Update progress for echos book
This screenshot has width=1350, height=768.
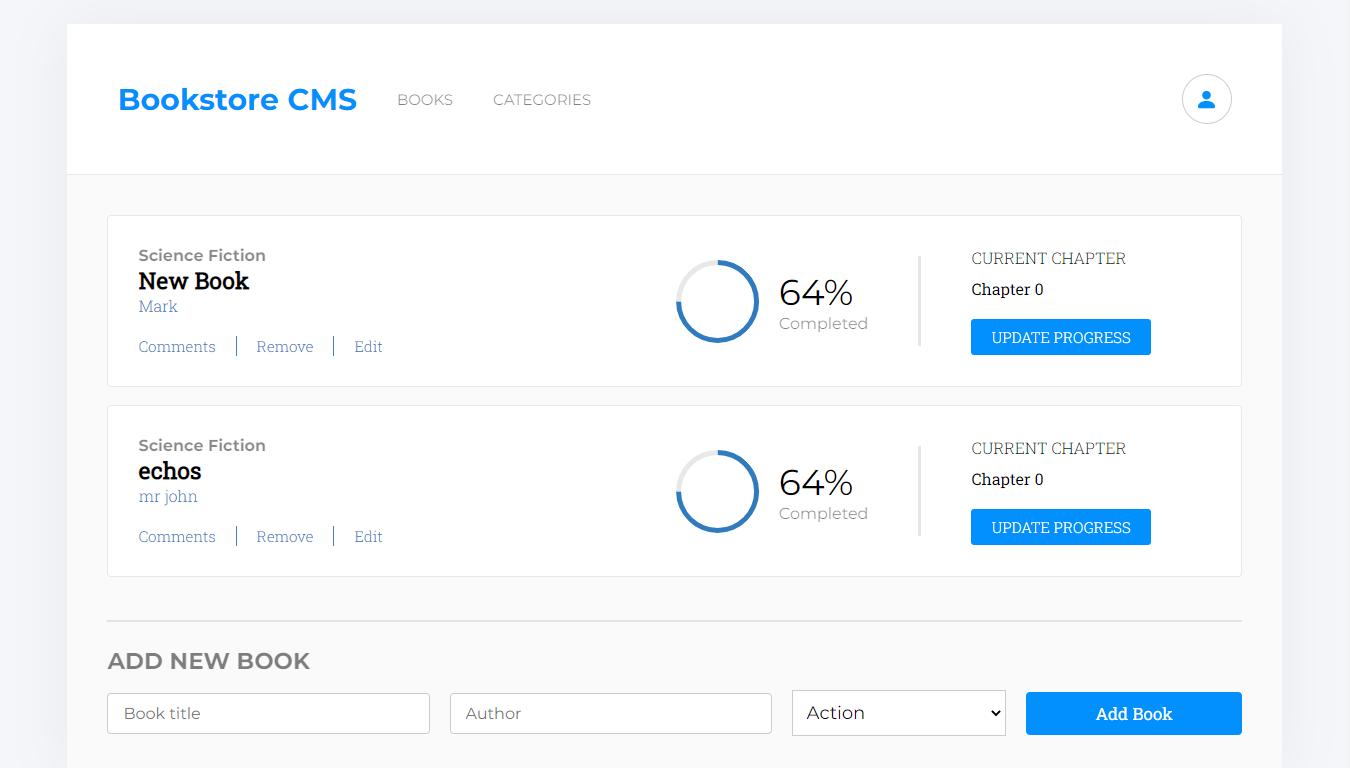click(x=1061, y=527)
